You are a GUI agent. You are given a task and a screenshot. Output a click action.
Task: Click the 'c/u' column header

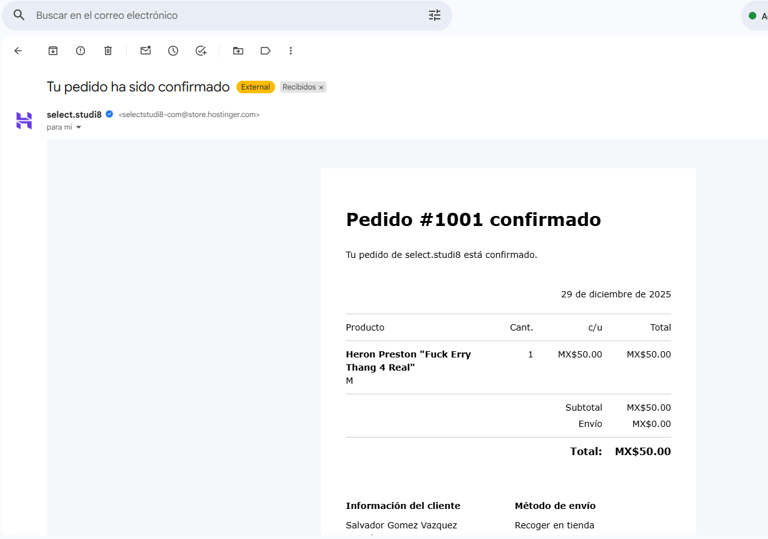595,327
